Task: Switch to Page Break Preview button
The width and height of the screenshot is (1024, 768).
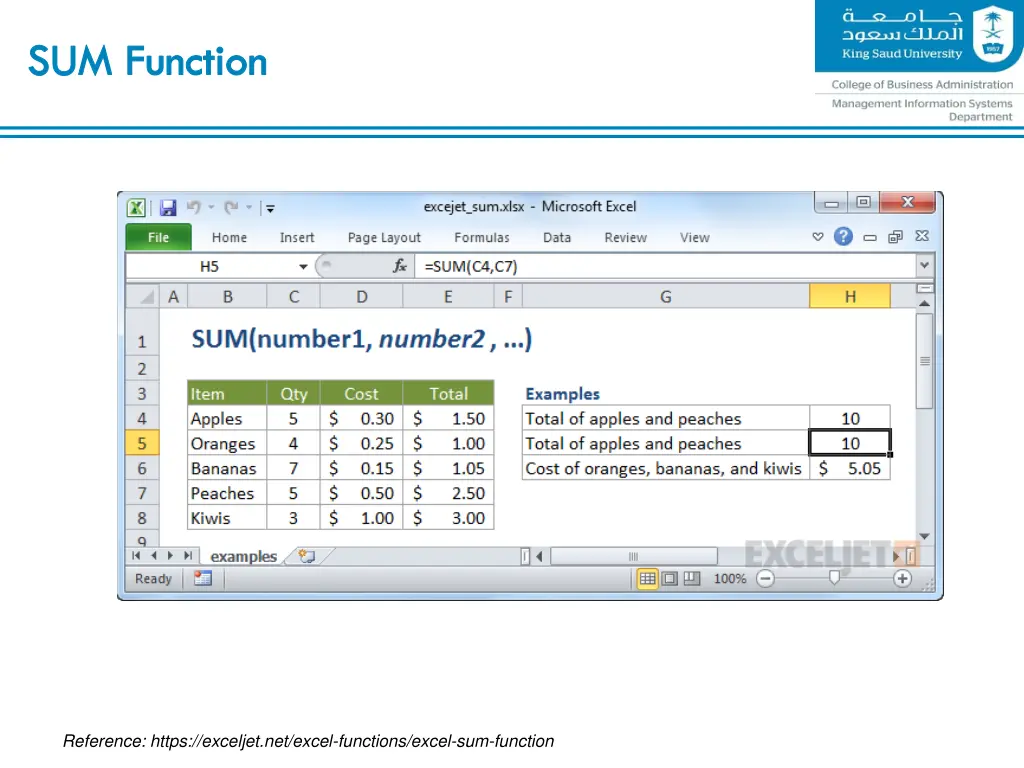Action: tap(692, 579)
